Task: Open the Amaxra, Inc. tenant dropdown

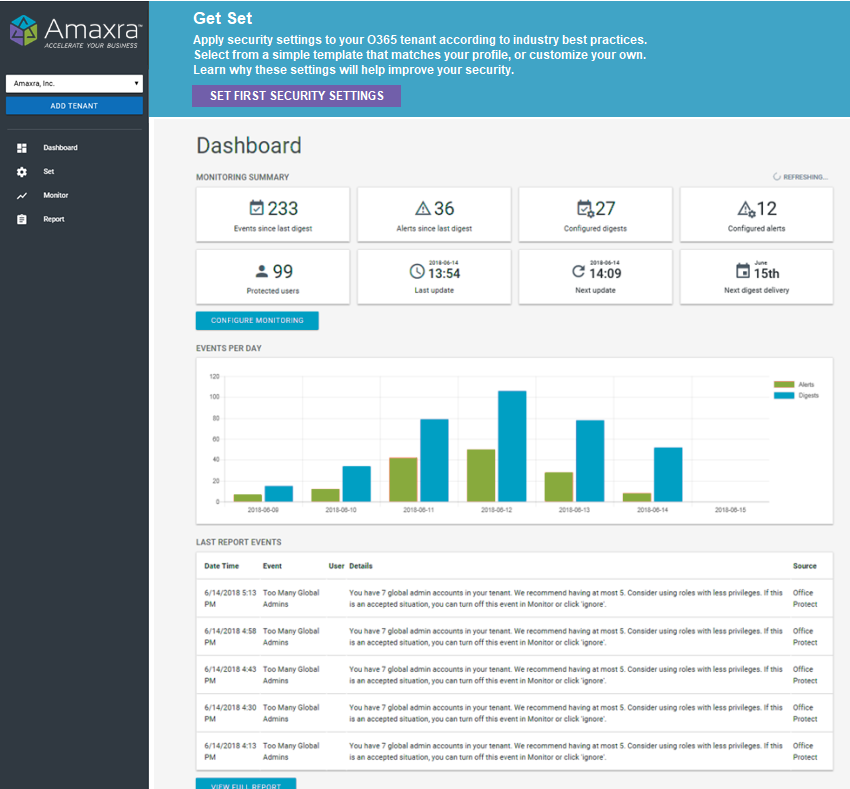Action: (74, 84)
